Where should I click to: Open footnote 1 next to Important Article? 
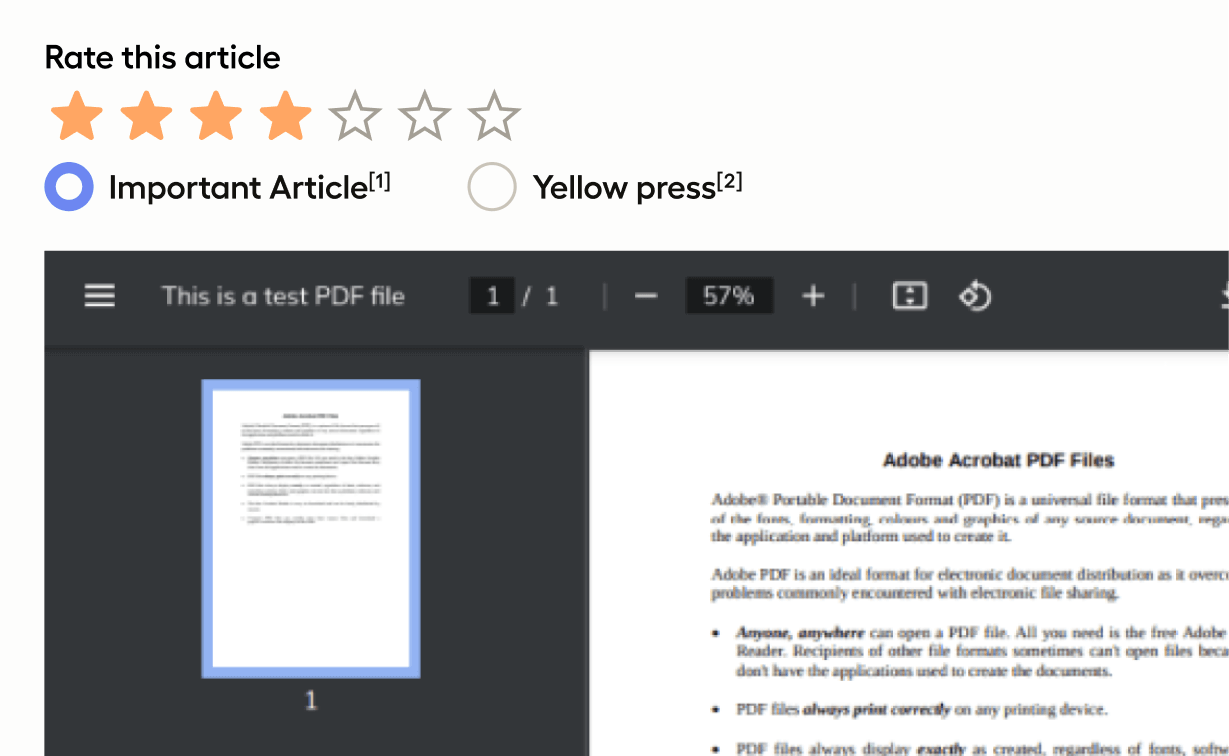point(380,182)
